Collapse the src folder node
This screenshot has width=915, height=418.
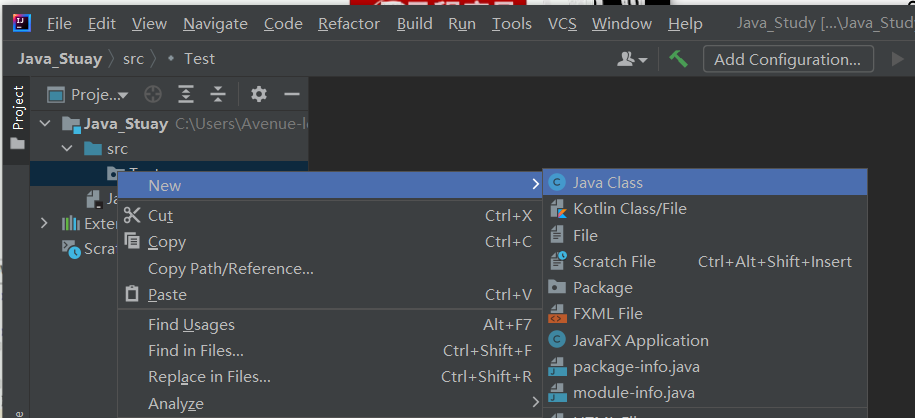(x=67, y=149)
